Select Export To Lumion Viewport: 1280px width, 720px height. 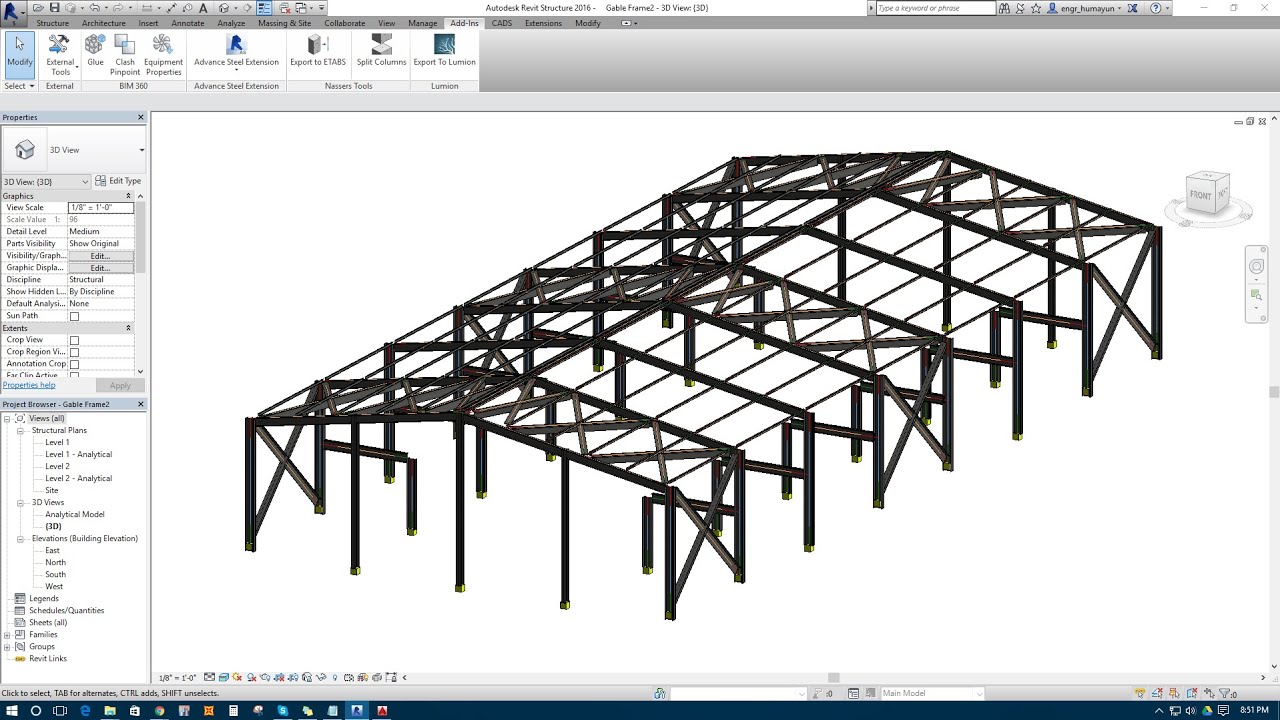(x=444, y=50)
